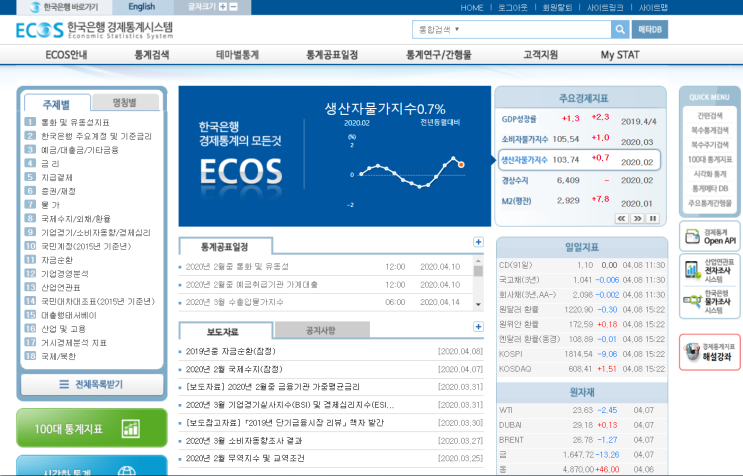Viewport: 743px width, 476px height.
Task: Open 통계연구/간행물 menu
Action: (439, 55)
